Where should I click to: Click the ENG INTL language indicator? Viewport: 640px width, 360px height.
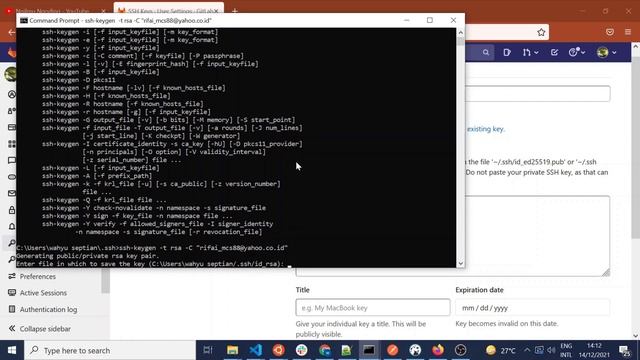(566, 350)
